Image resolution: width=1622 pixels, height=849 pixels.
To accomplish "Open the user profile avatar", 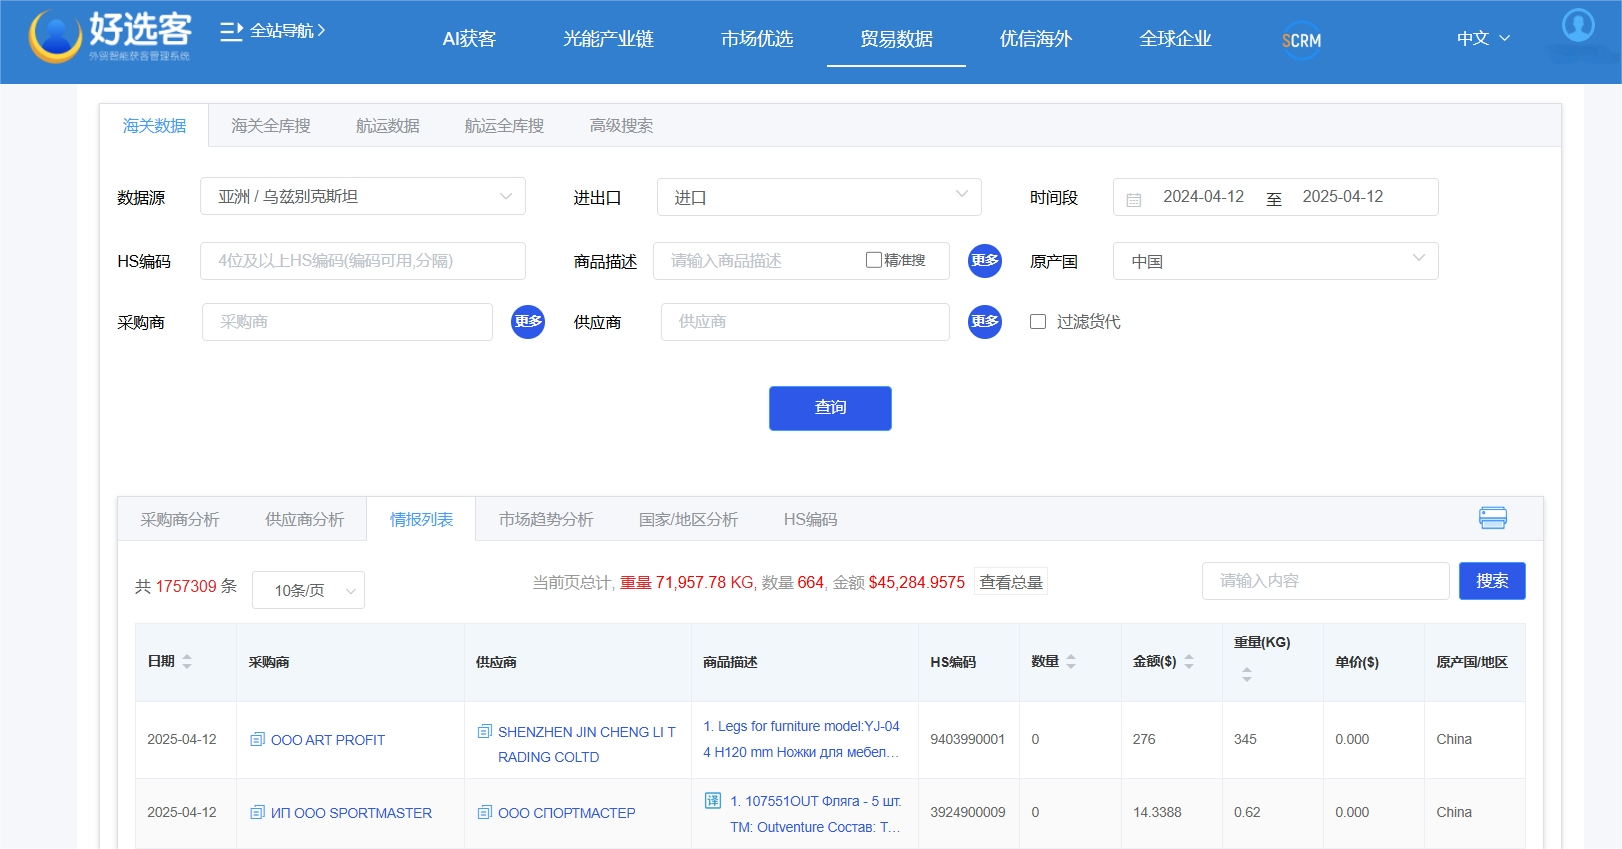I will pos(1578,25).
